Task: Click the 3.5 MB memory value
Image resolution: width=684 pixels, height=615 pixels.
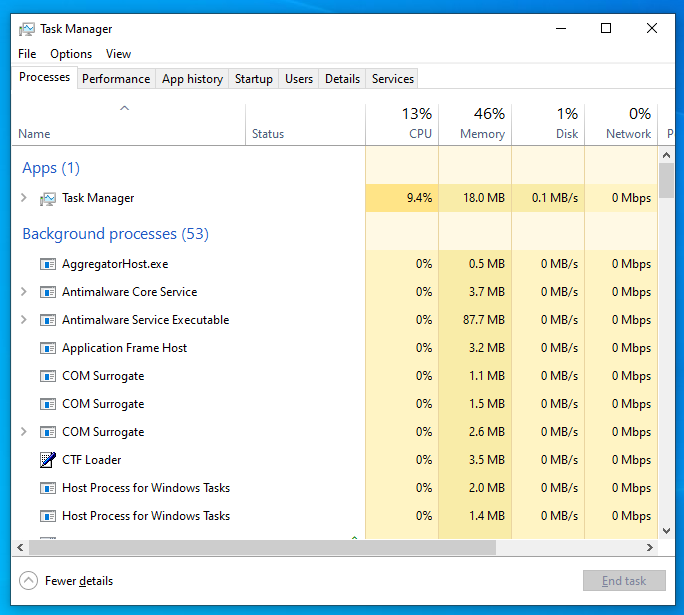Action: tap(487, 460)
